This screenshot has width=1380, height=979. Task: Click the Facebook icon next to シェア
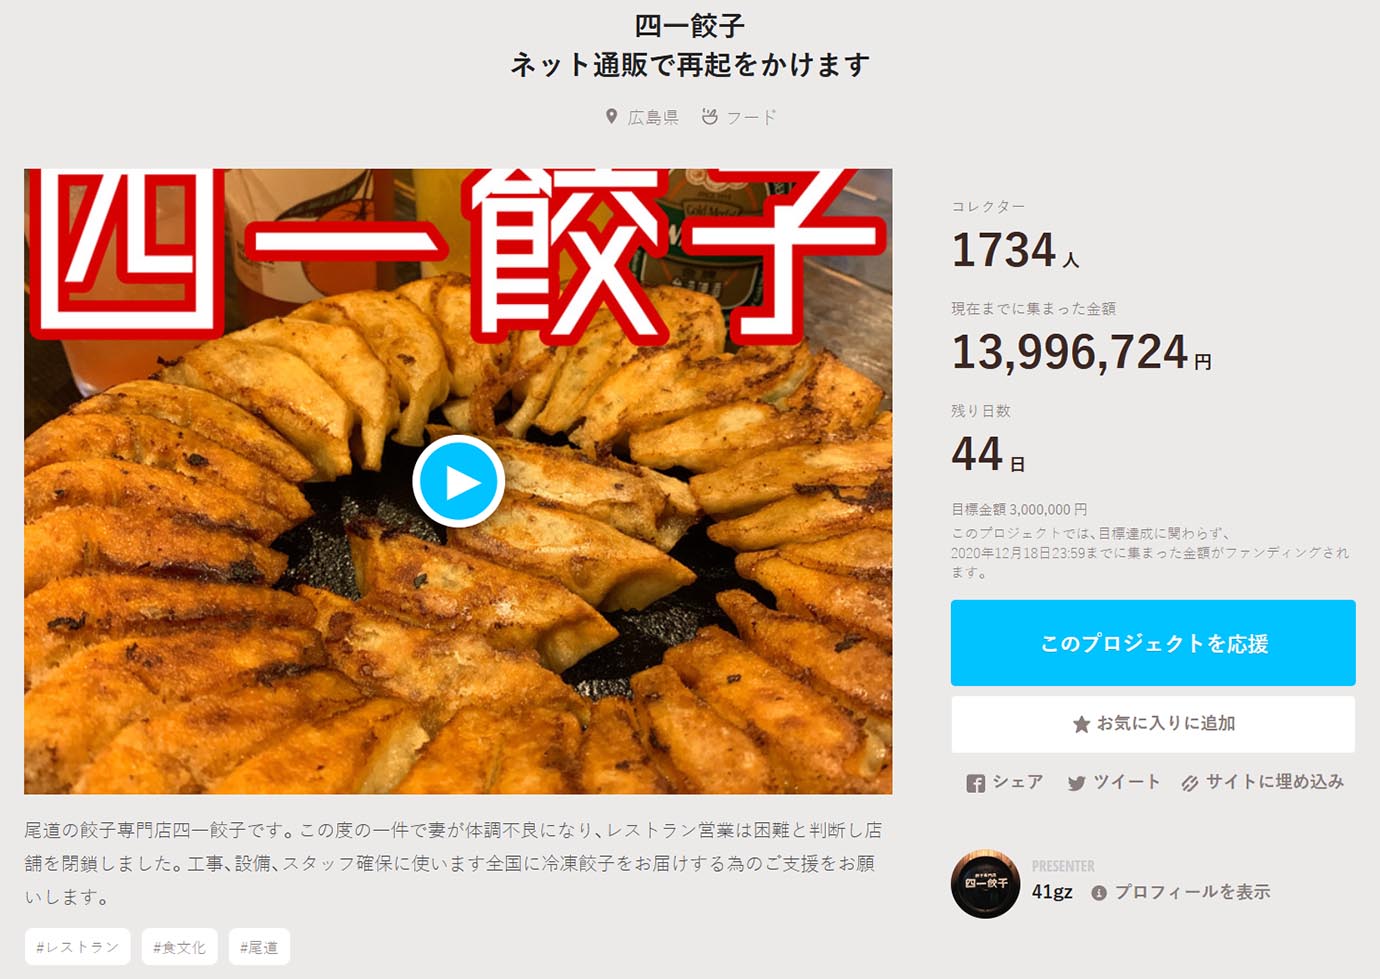tap(975, 783)
